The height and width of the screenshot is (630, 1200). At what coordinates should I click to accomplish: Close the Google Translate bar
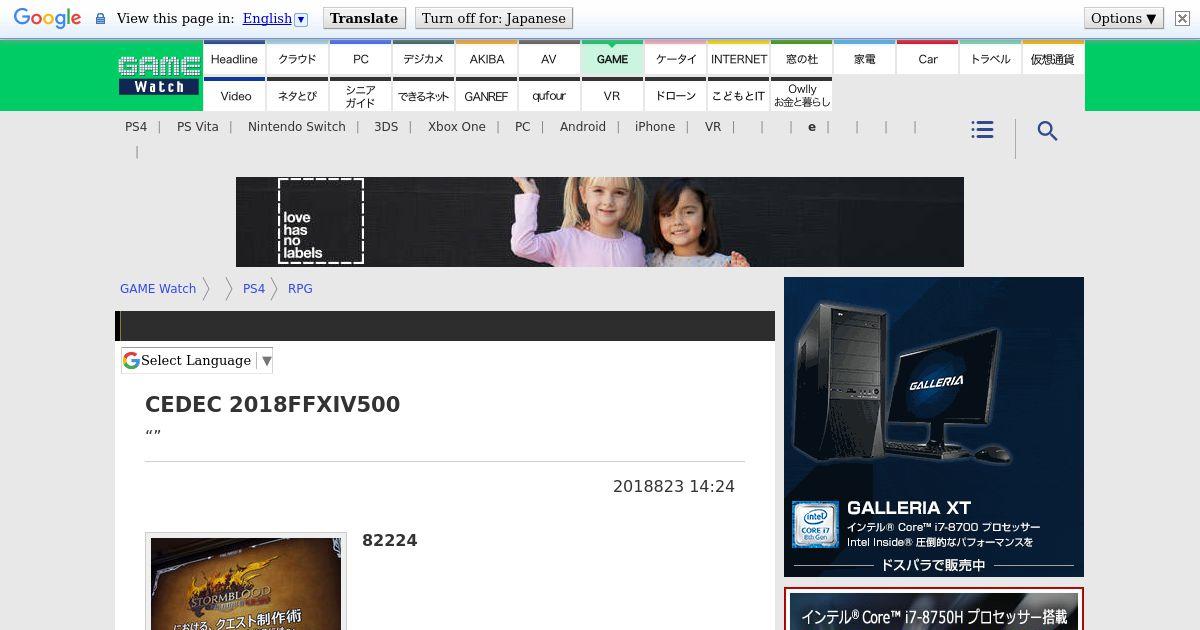(1182, 18)
